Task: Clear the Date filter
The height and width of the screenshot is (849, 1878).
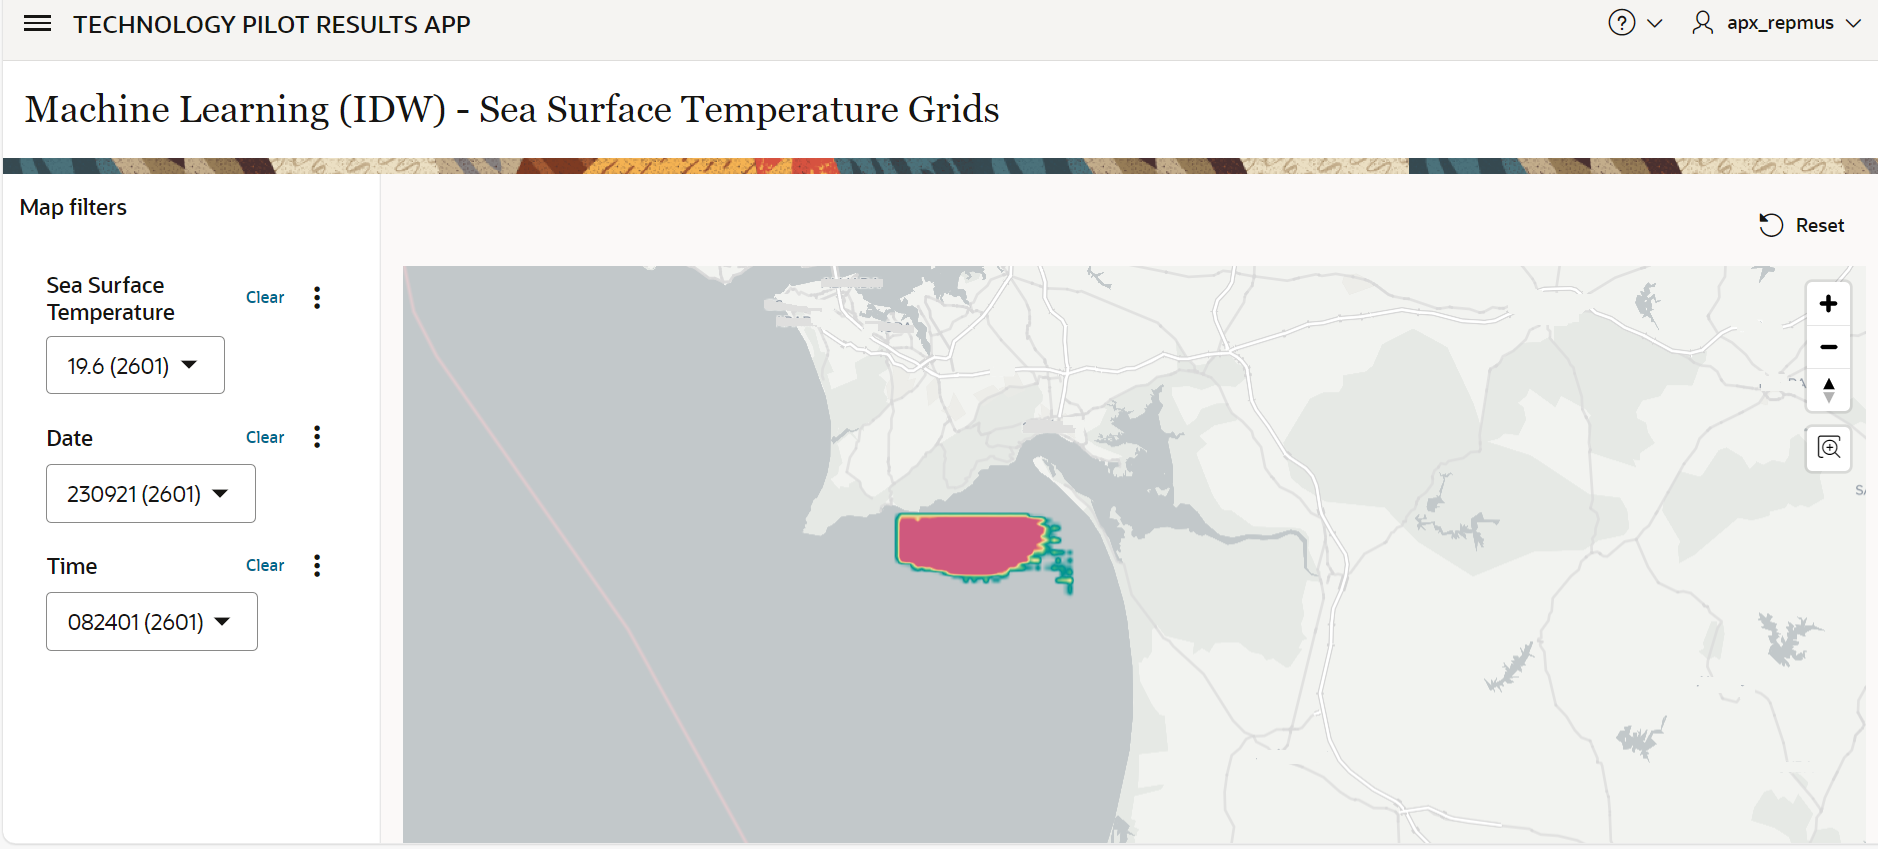Action: 264,437
